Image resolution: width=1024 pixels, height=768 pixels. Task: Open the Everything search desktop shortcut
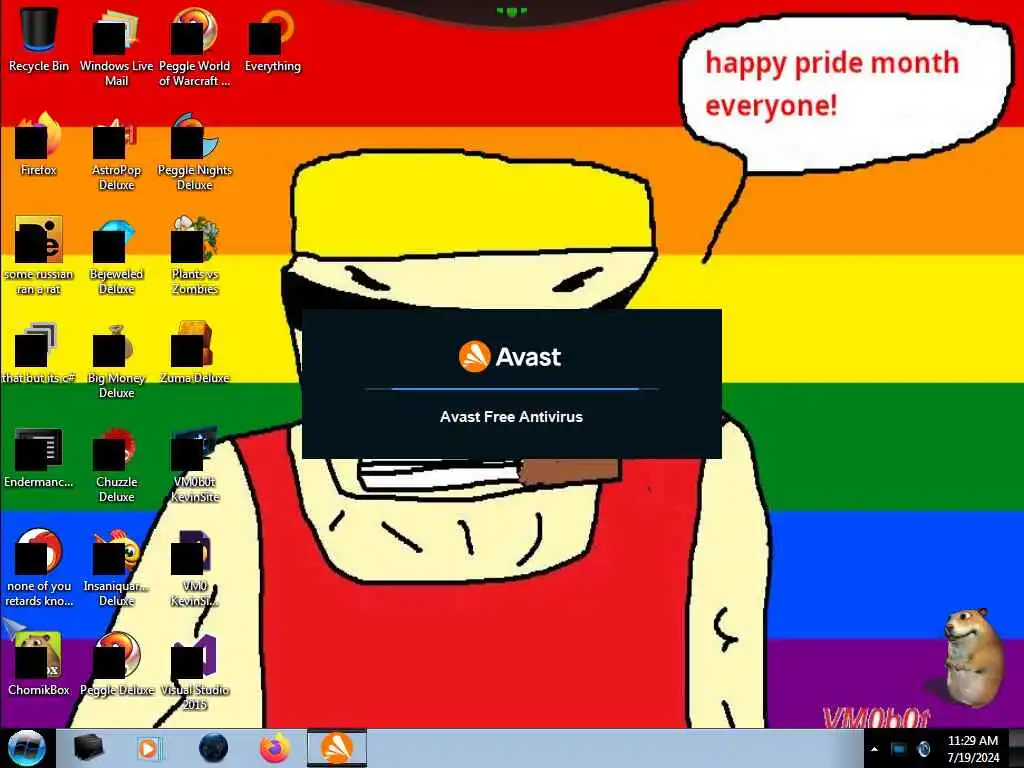272,39
